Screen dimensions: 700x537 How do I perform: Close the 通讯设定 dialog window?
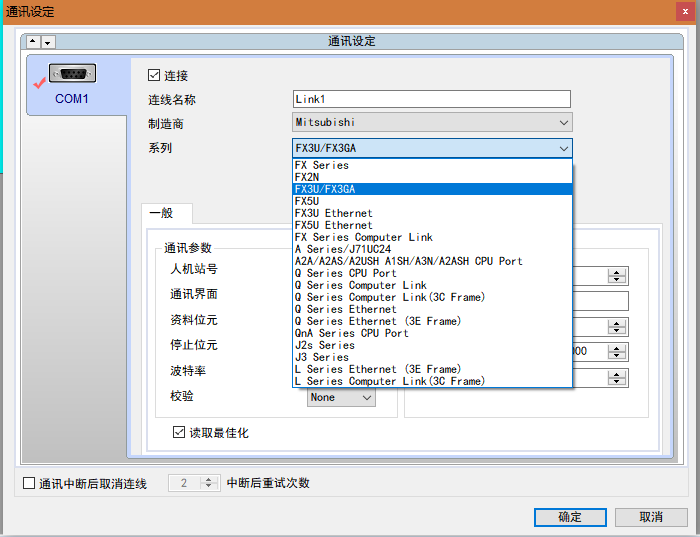pyautogui.click(x=685, y=11)
